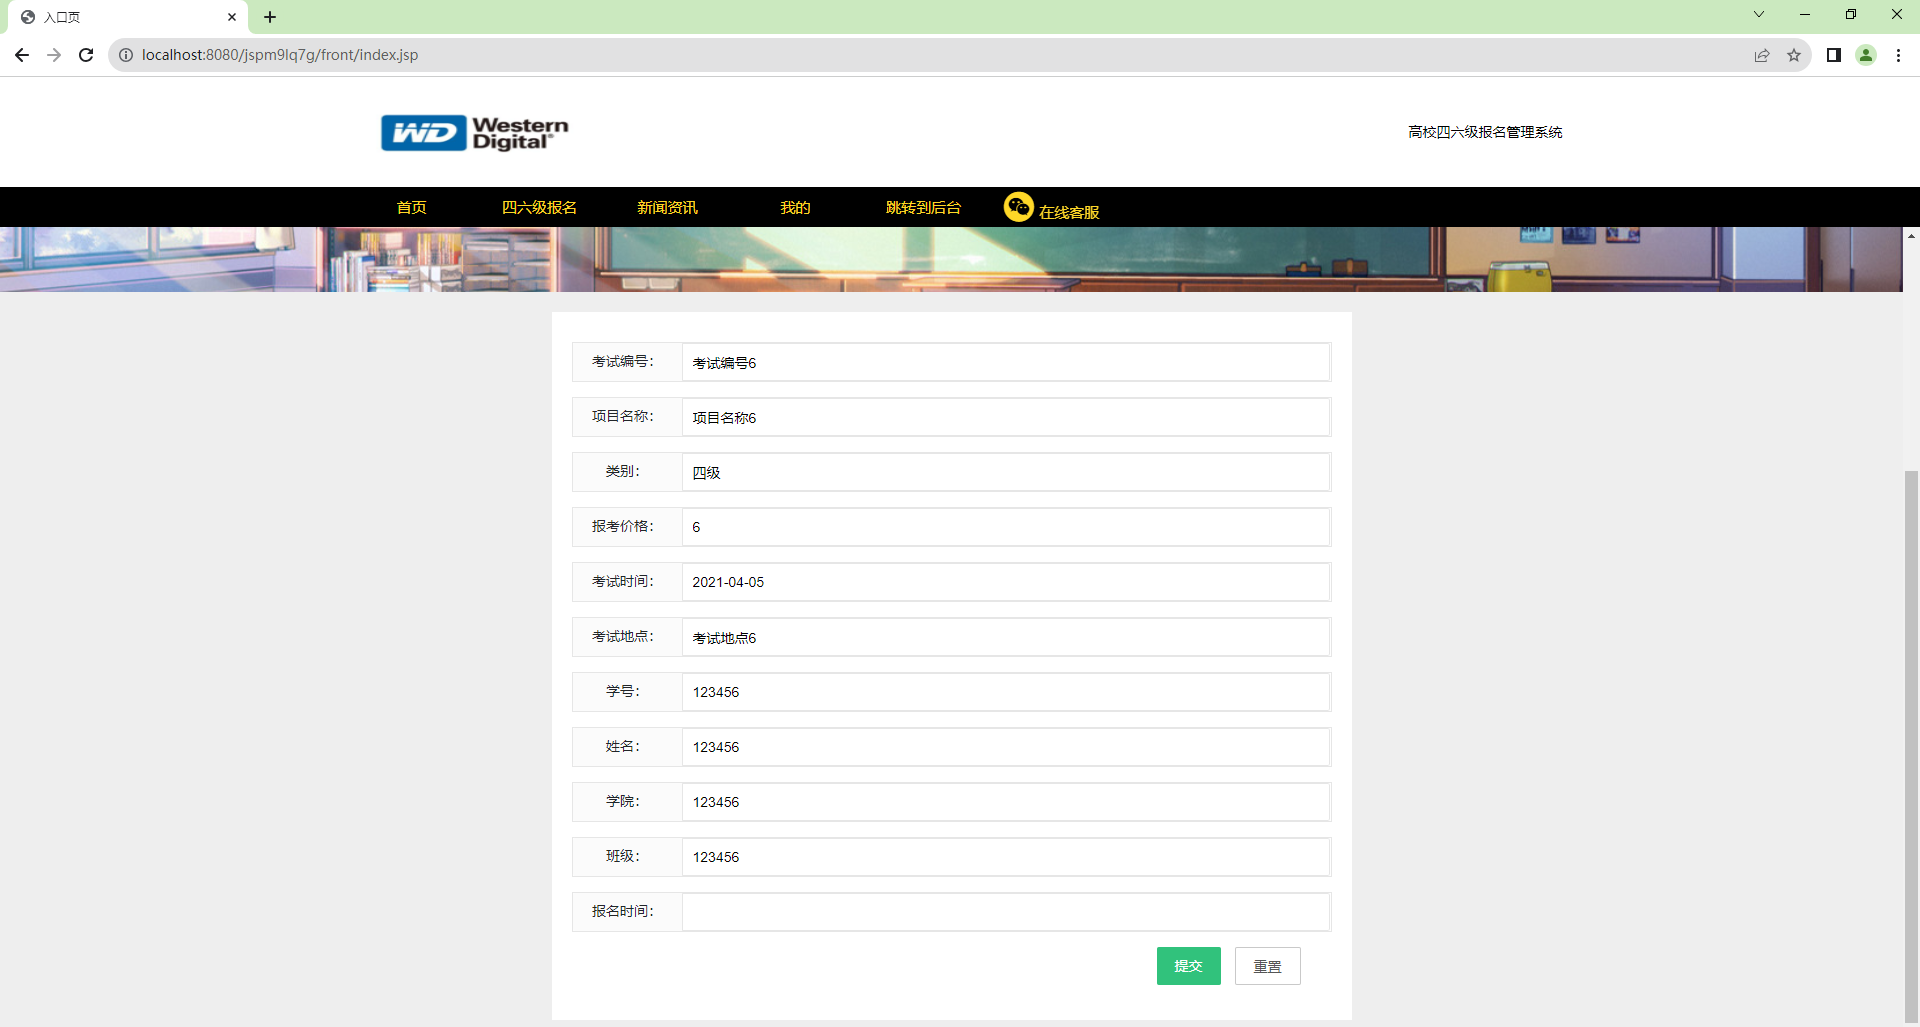Click the empty 报名时间 input field
1920x1027 pixels.
(1004, 911)
